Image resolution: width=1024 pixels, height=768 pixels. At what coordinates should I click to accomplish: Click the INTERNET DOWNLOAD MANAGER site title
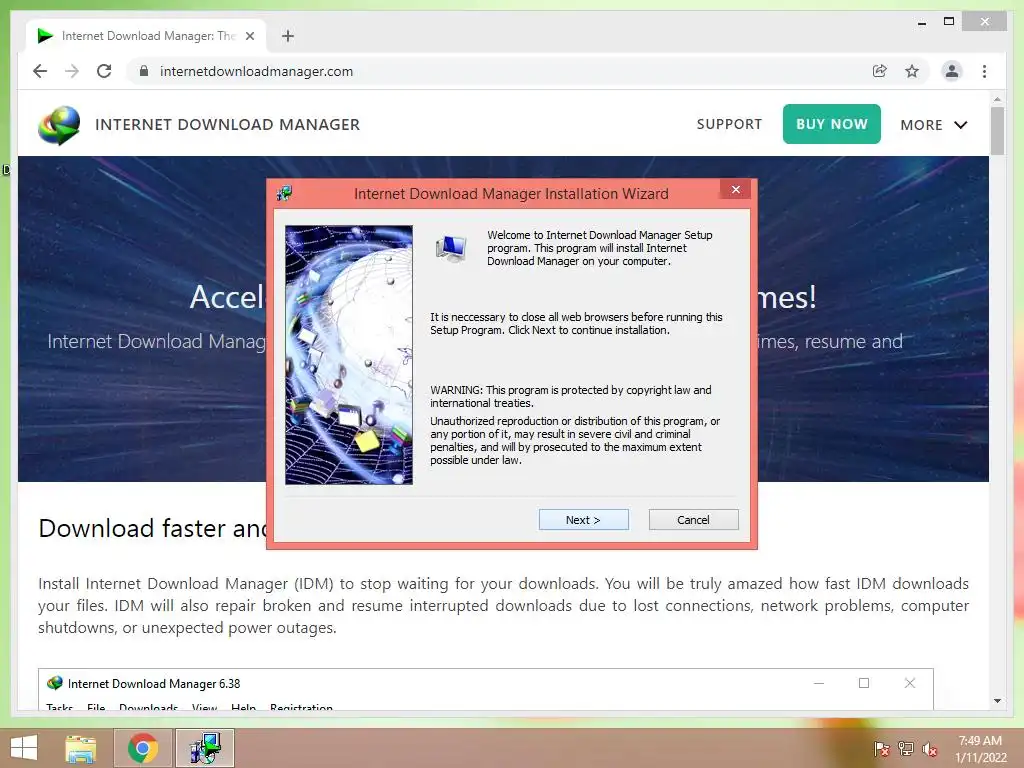tap(227, 125)
